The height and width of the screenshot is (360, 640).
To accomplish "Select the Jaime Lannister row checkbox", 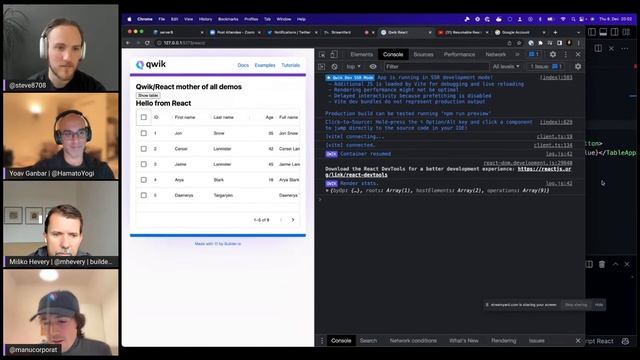I will coord(144,164).
